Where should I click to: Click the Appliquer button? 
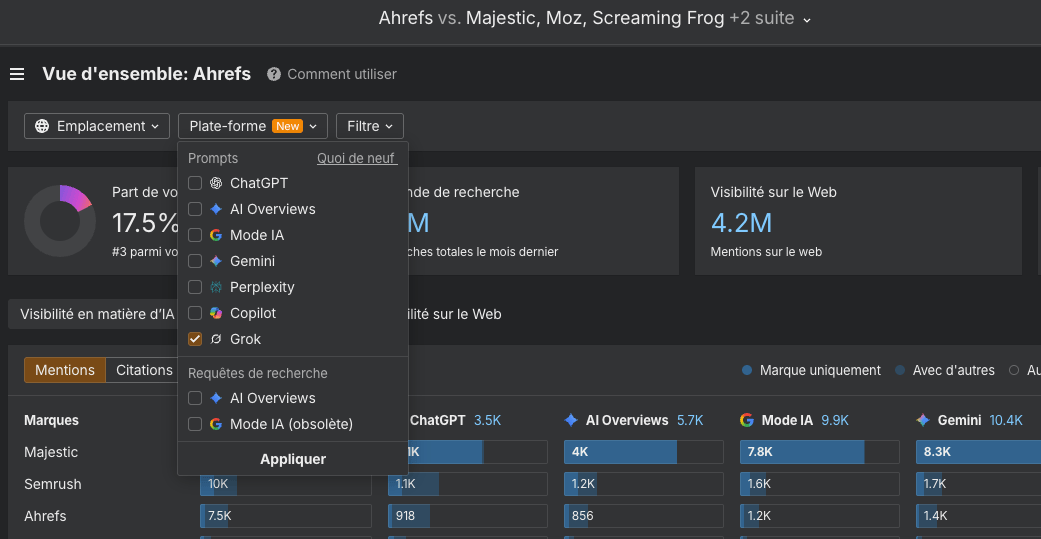pyautogui.click(x=293, y=459)
